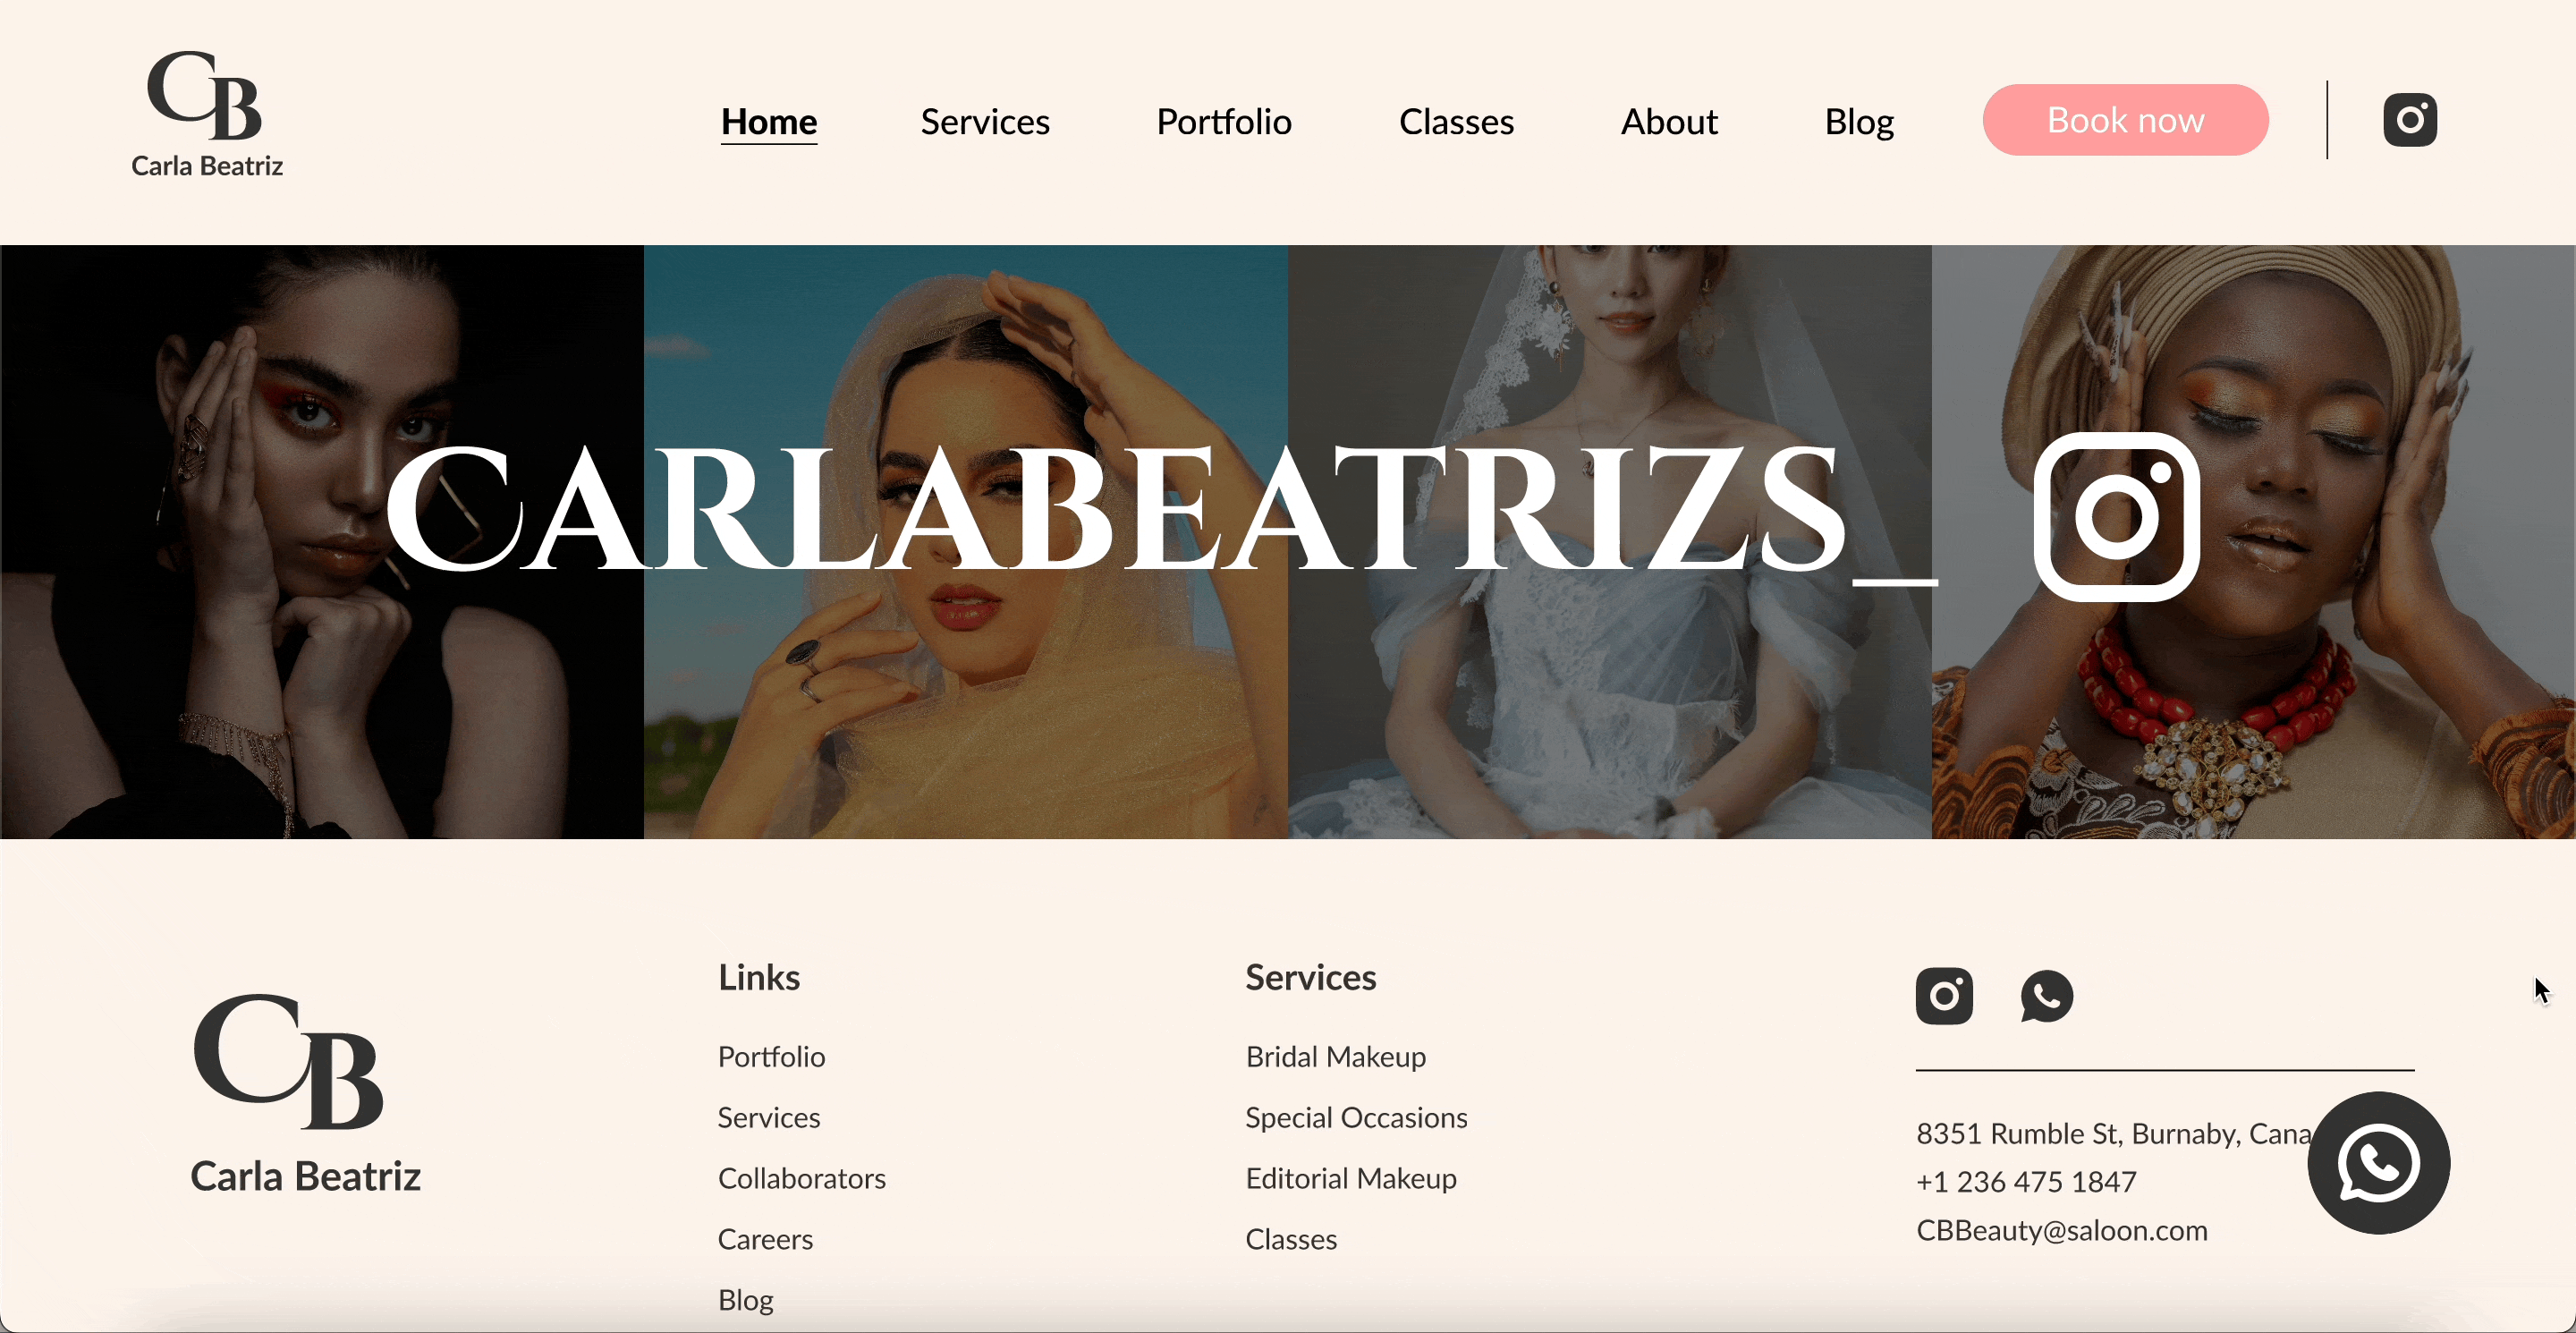Click the large Instagram icon on the banner
The height and width of the screenshot is (1333, 2576).
(x=2116, y=516)
